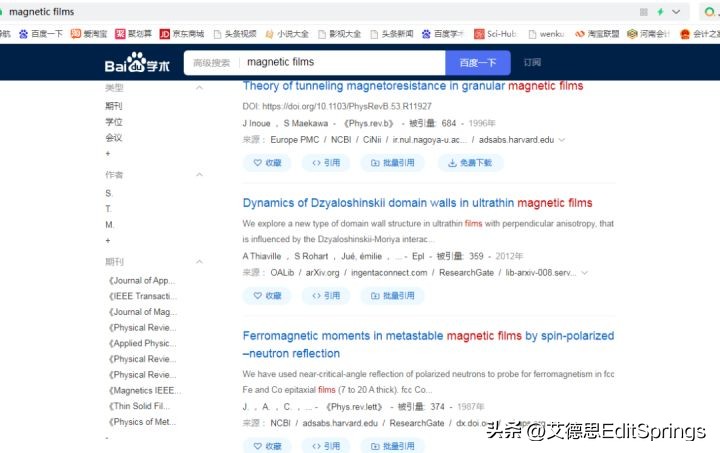
Task: Filter by journal Journal of App...
Action: click(142, 280)
